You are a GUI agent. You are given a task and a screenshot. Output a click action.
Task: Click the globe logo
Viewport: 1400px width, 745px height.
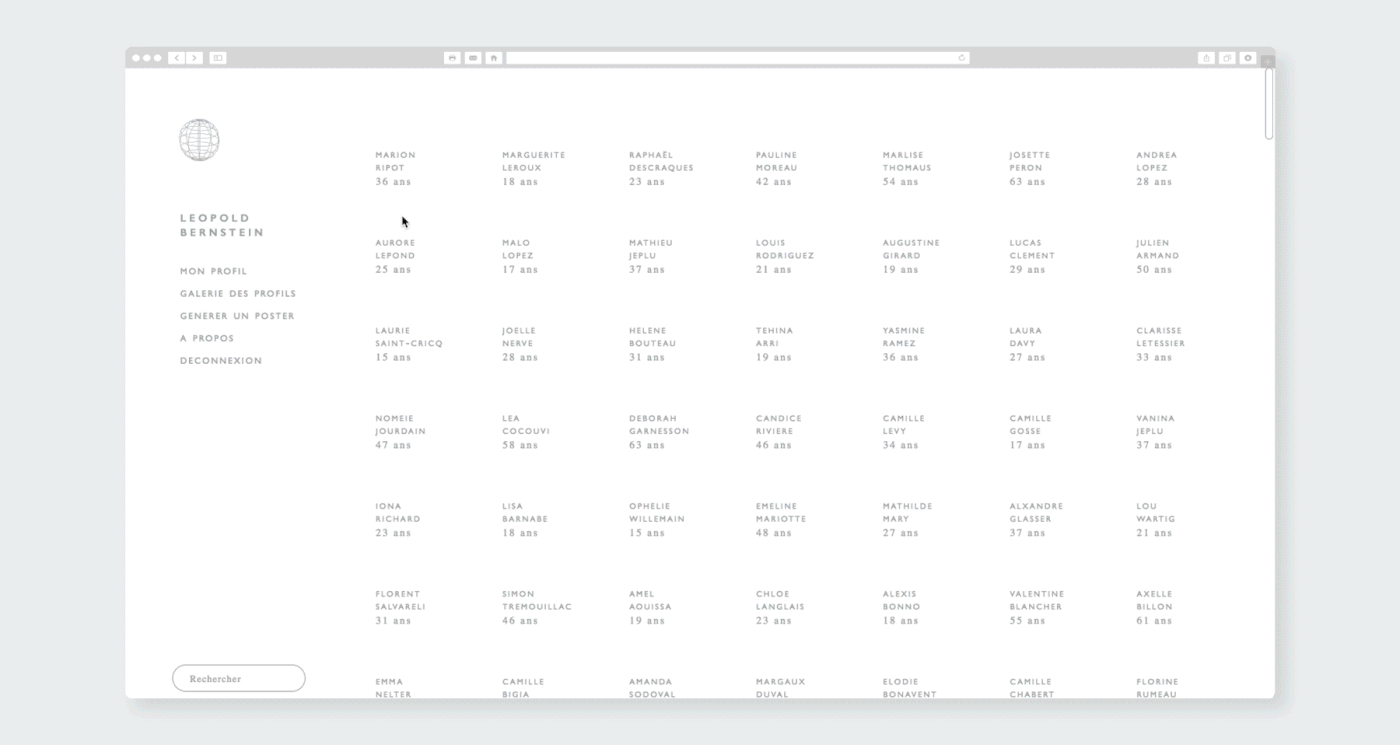(199, 140)
